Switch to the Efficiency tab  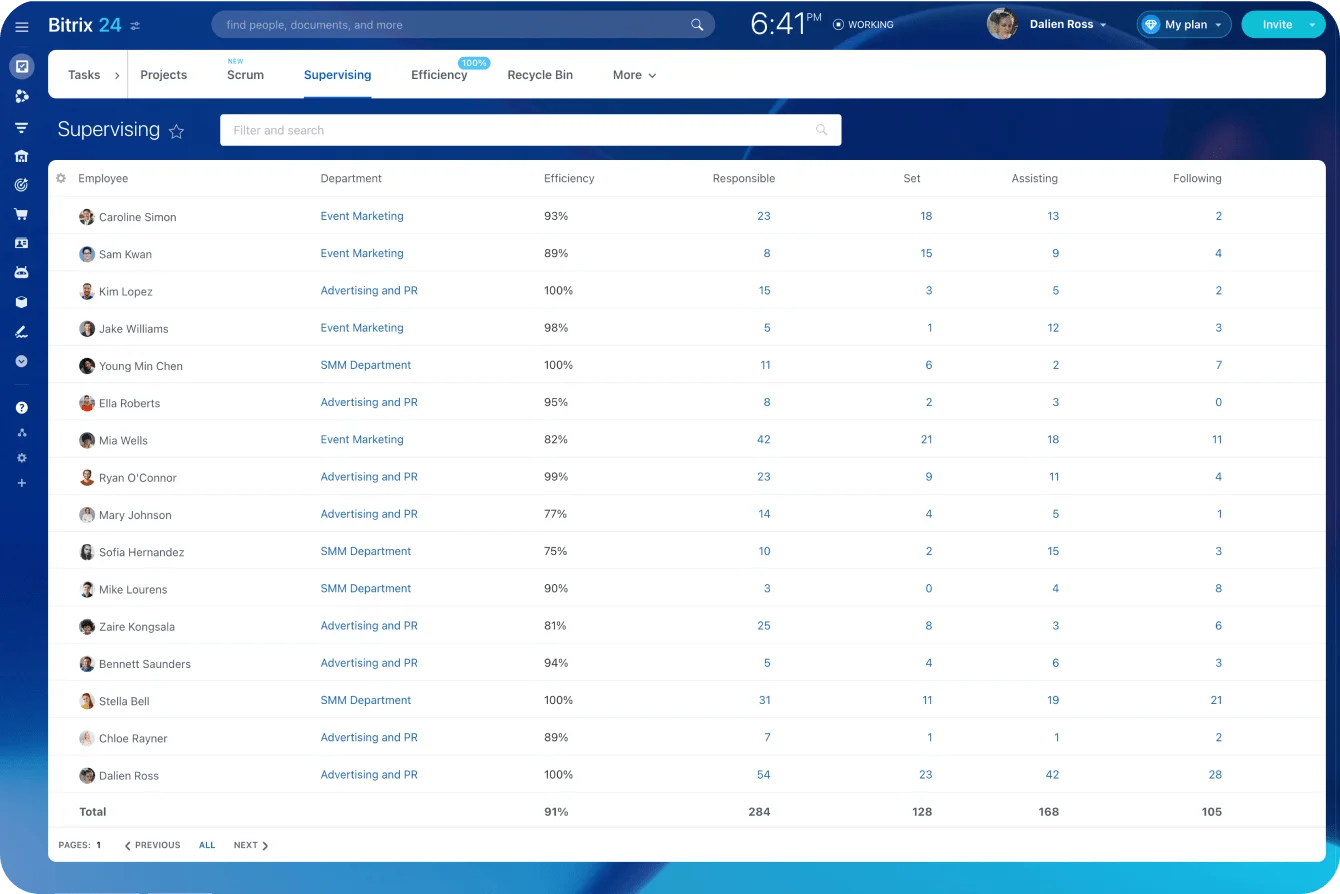point(439,75)
